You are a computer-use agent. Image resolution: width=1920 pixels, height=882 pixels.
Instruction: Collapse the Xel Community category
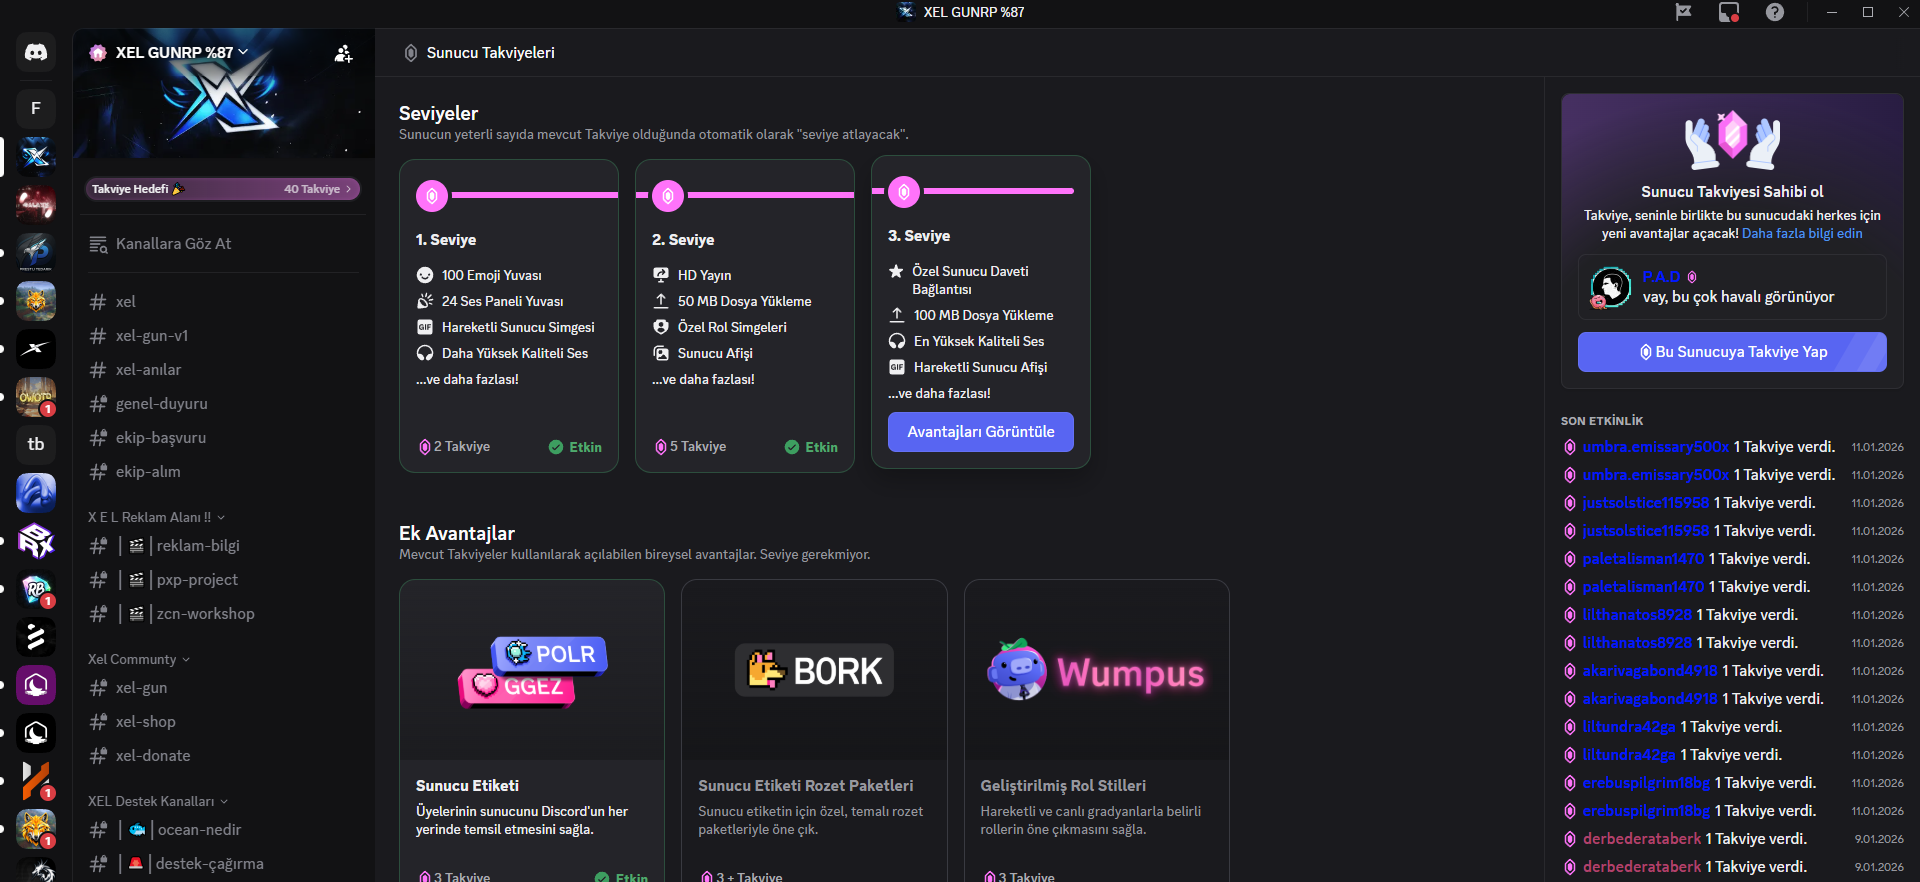coord(139,659)
